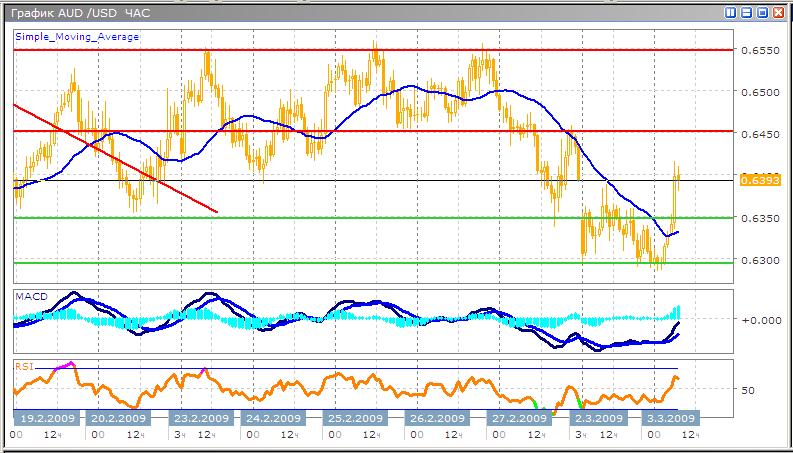Select the 27.2.2009 date marker

pos(520,418)
